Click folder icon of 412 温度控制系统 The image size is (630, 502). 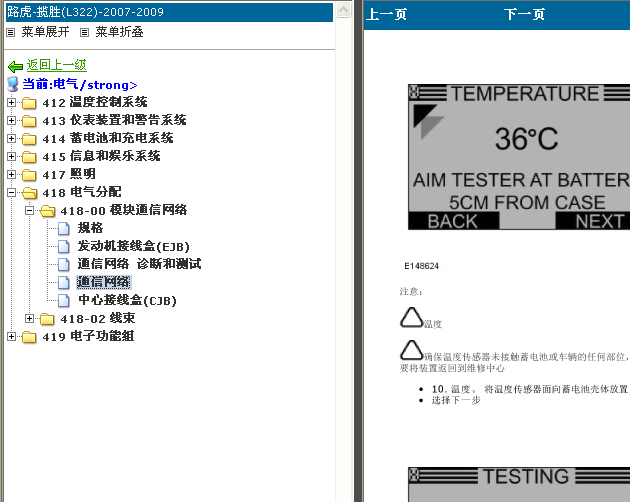[x=29, y=103]
